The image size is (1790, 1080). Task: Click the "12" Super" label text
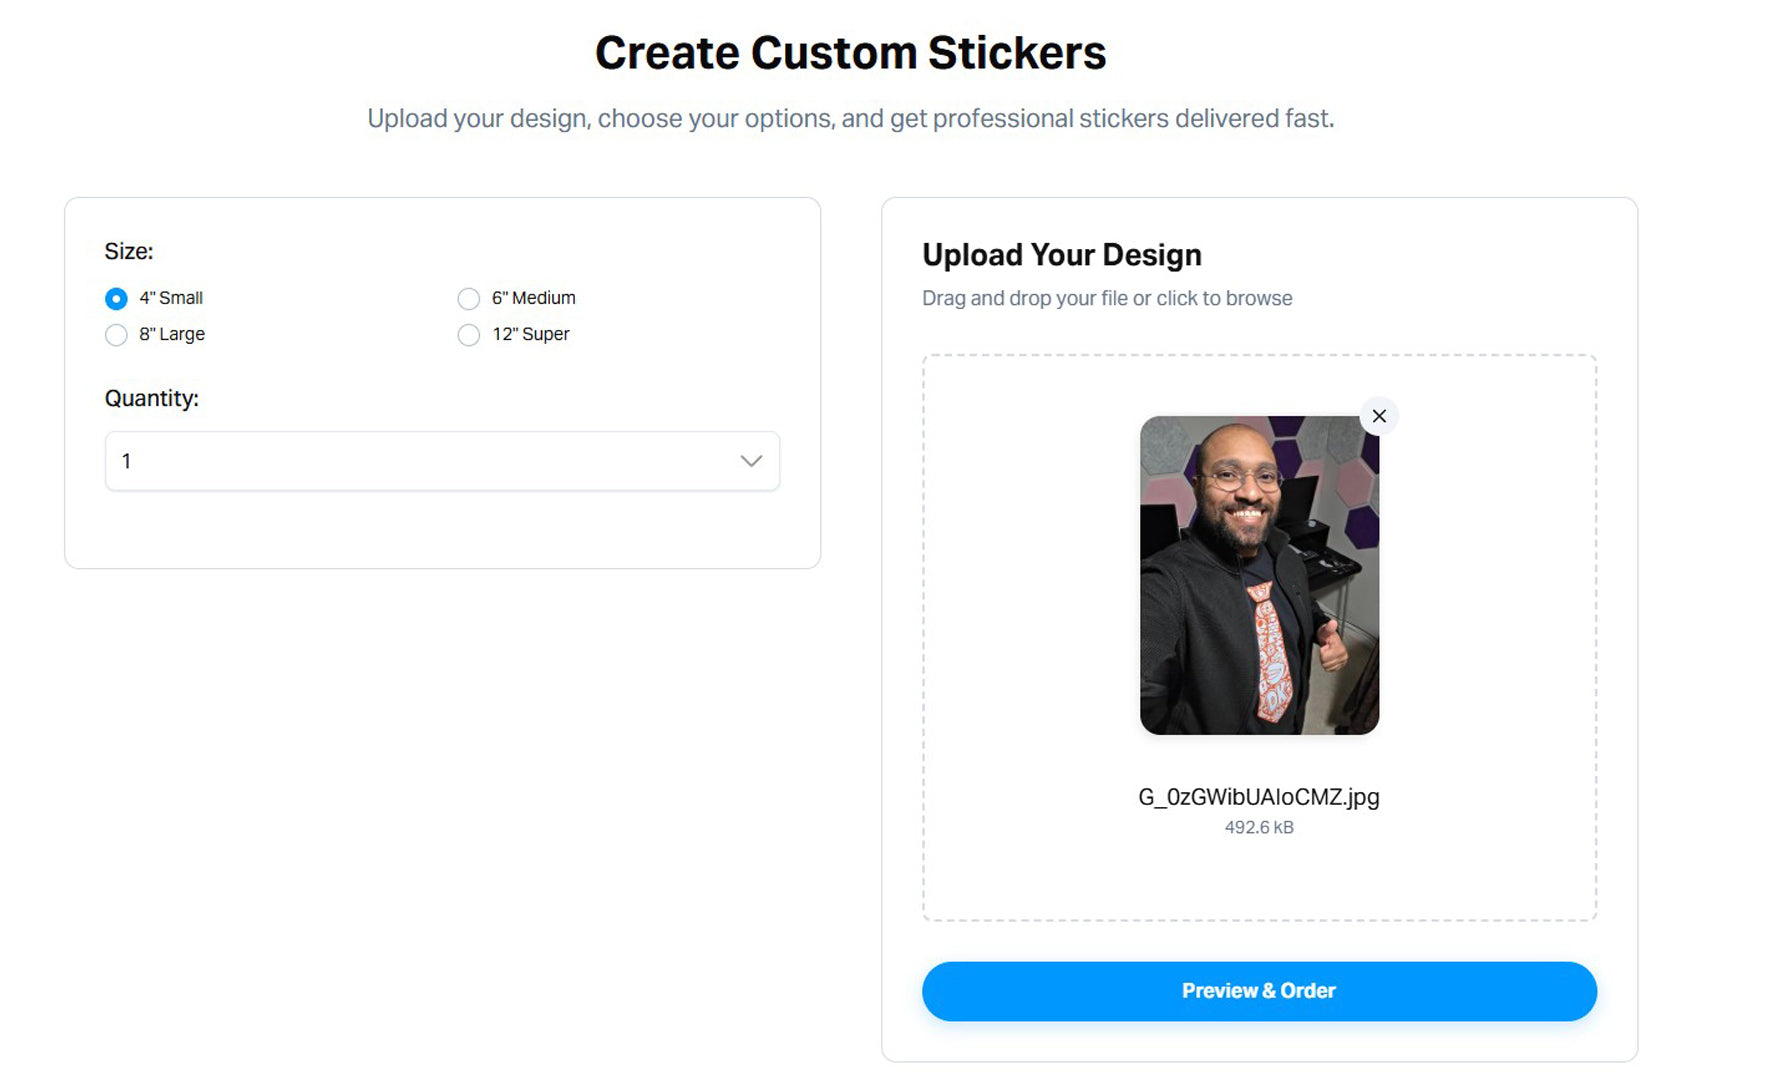(x=530, y=334)
